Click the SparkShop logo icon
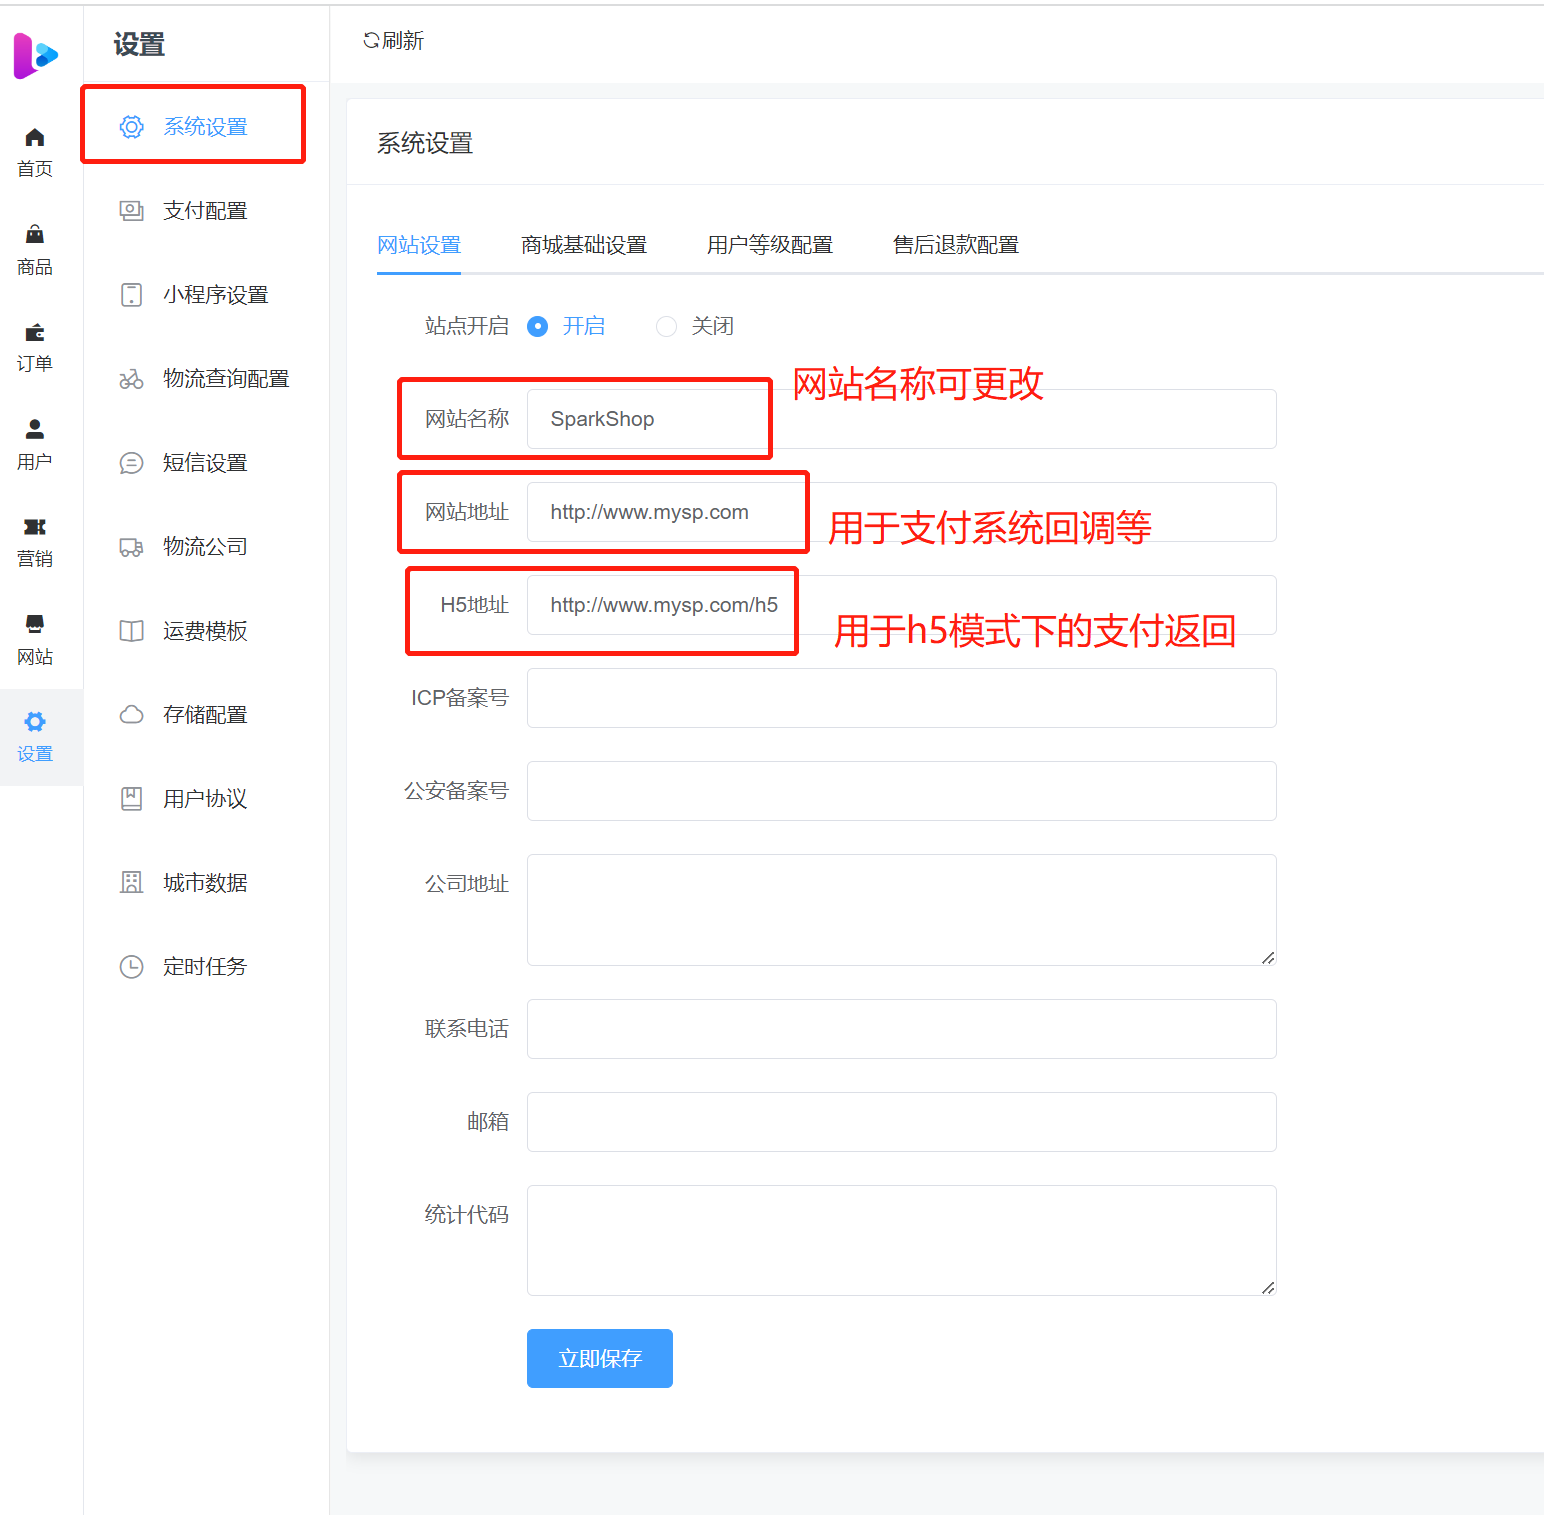 (x=35, y=55)
